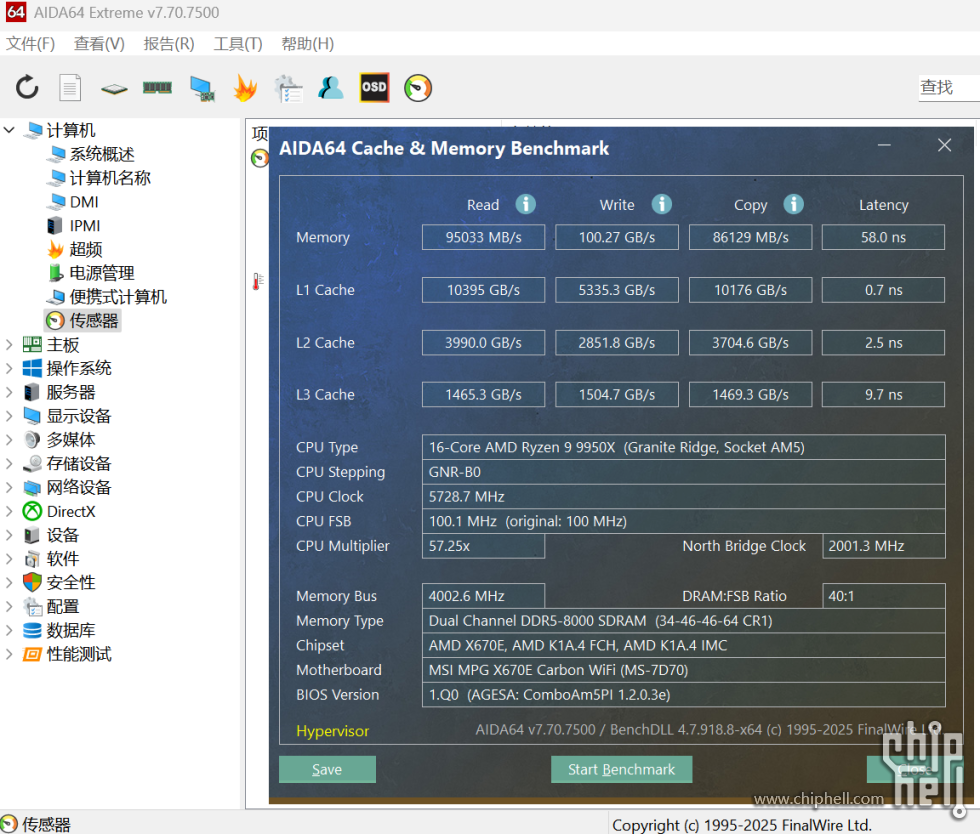Click the Memory Type DDR5-8000 field
Screen dimensions: 980x834
684,621
